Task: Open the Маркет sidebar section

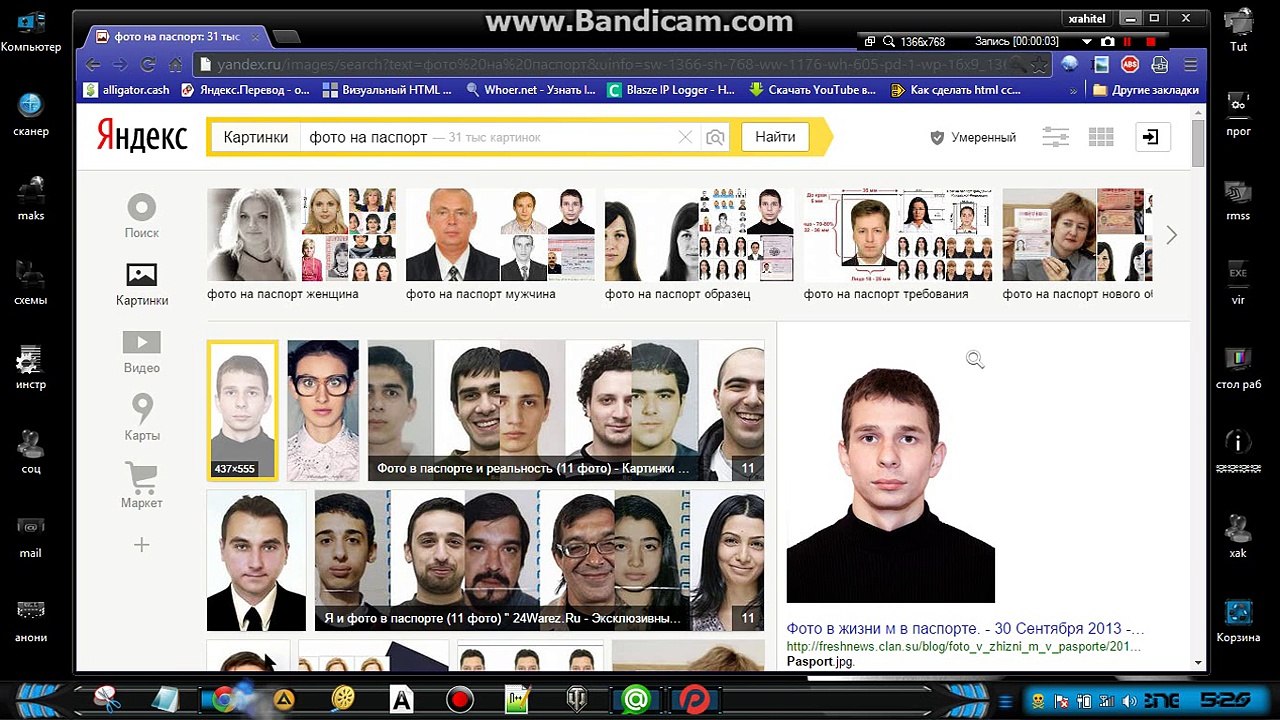Action: [142, 486]
